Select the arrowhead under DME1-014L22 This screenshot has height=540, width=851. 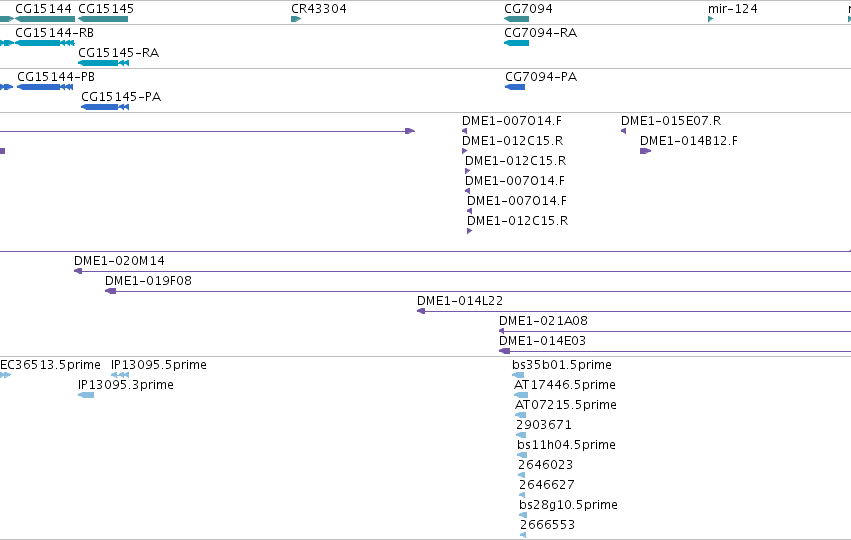[421, 311]
